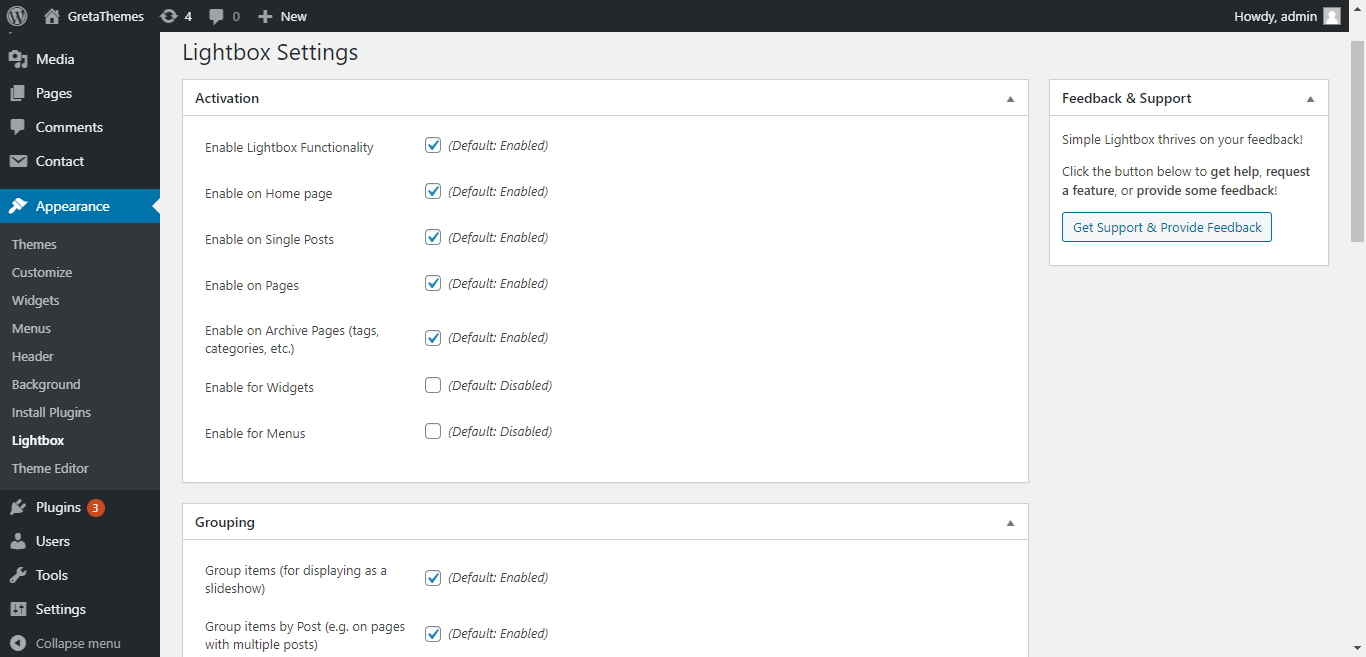Click the comments bubble icon in admin bar

click(217, 16)
